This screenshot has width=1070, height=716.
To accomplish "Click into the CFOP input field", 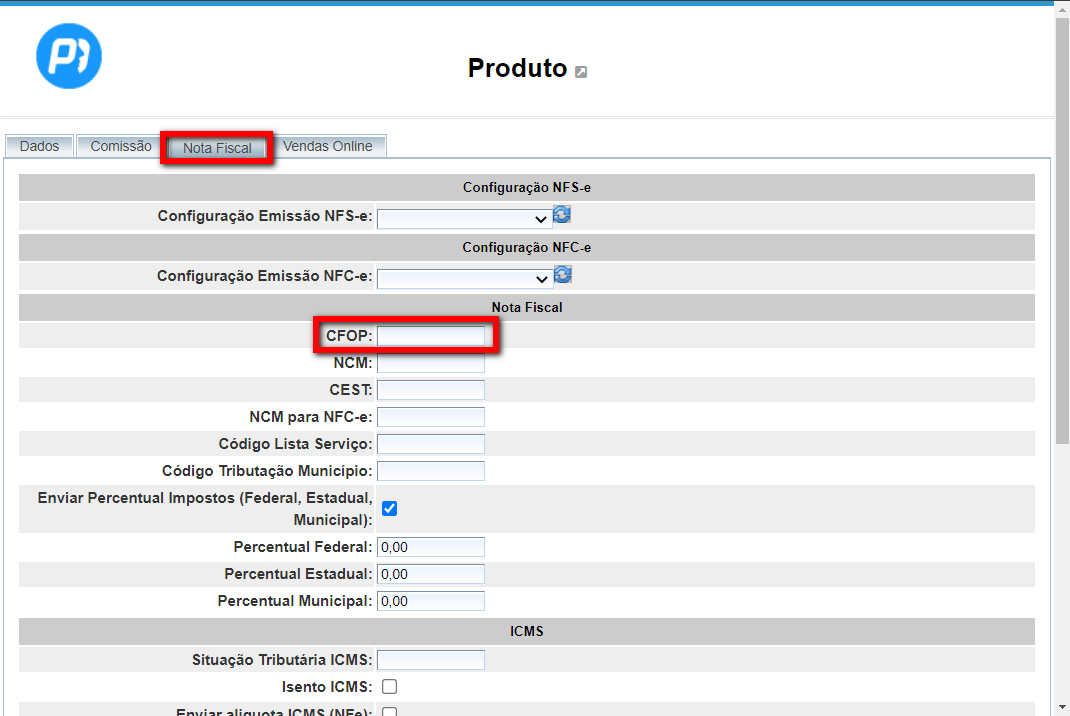I will 430,336.
